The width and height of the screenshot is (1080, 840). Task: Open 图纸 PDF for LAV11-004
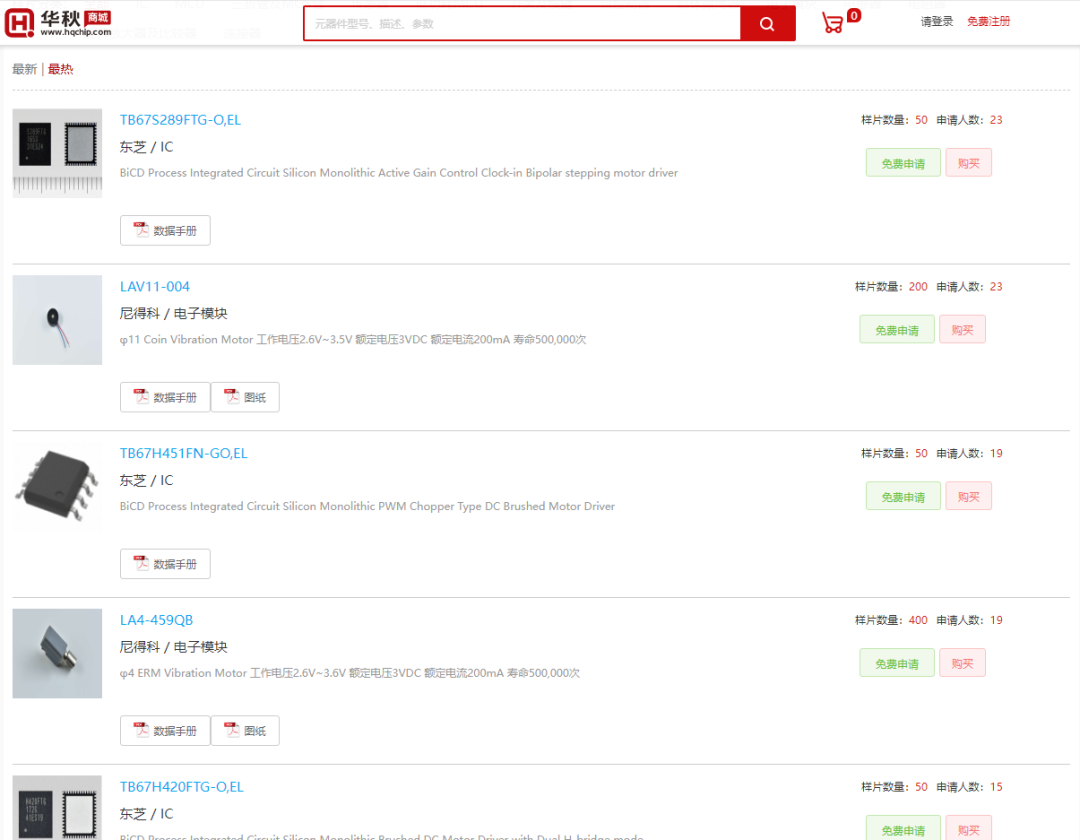[245, 397]
